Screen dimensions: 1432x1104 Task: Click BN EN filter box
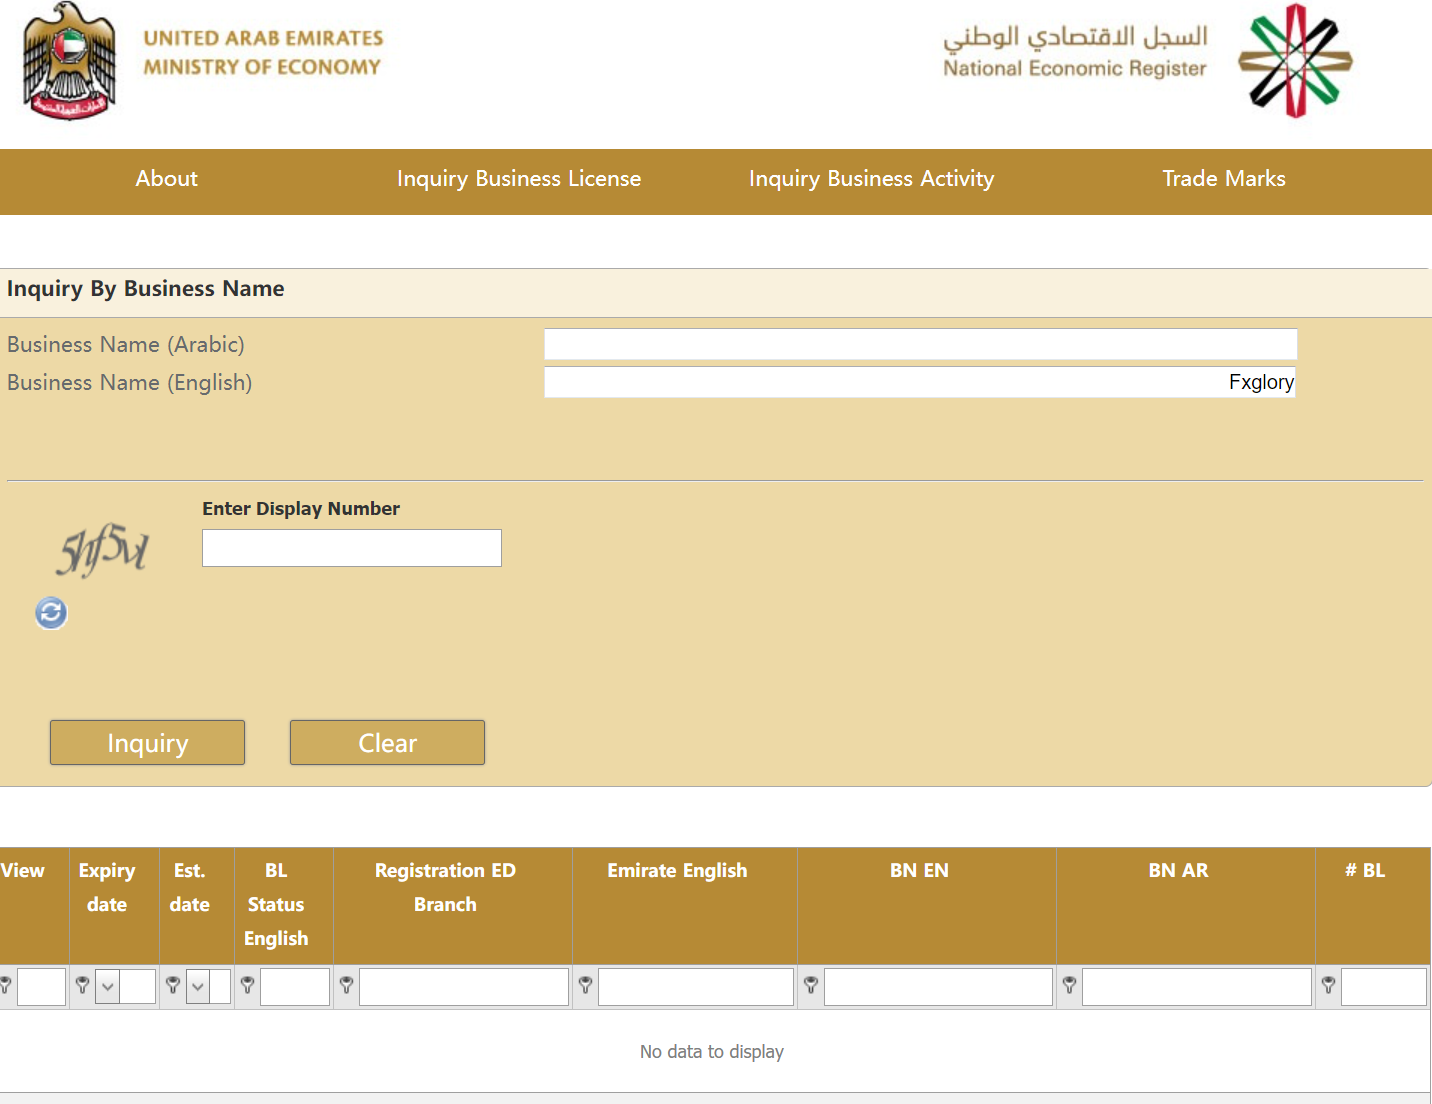click(x=938, y=987)
